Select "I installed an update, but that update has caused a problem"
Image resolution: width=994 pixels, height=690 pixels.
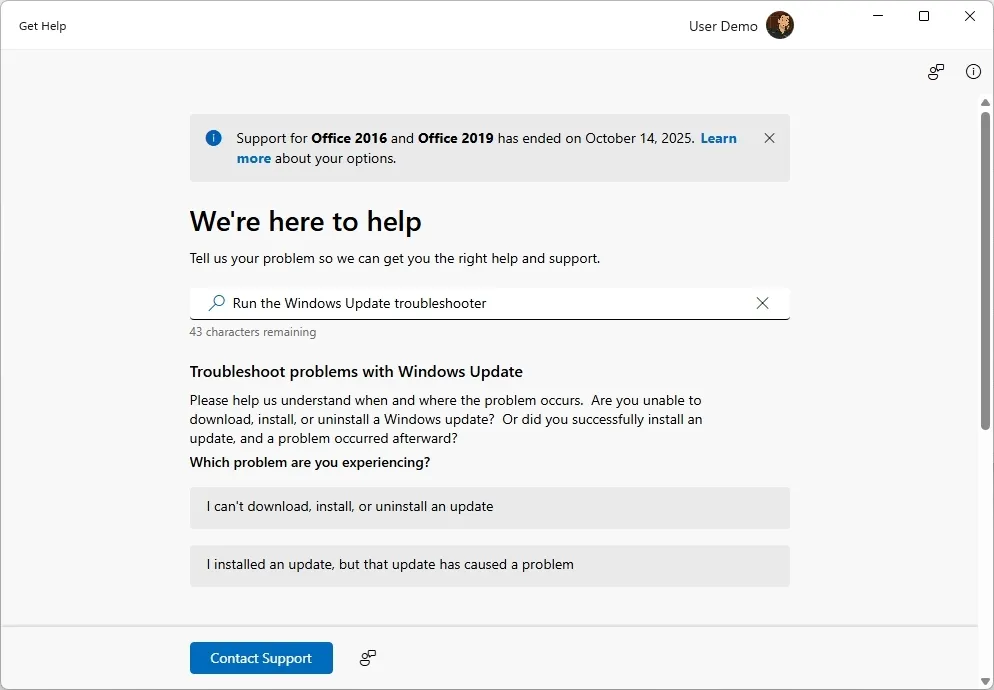[489, 564]
